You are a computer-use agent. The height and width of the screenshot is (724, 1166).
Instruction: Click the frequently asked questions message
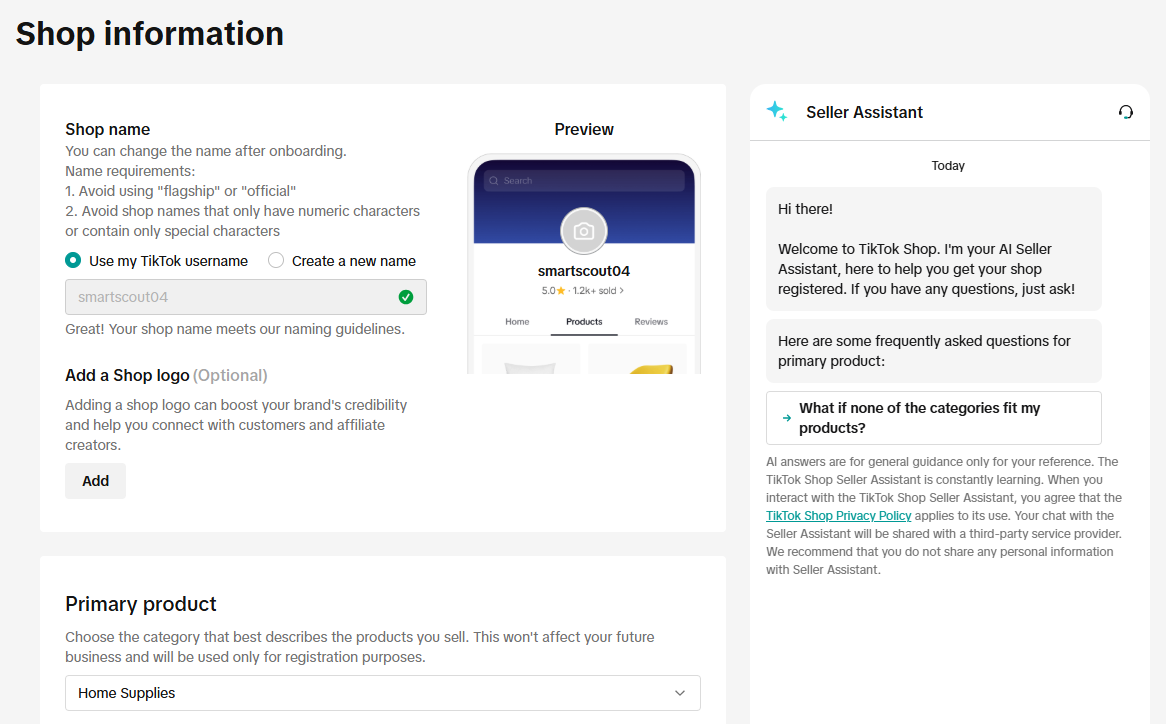pyautogui.click(x=934, y=351)
